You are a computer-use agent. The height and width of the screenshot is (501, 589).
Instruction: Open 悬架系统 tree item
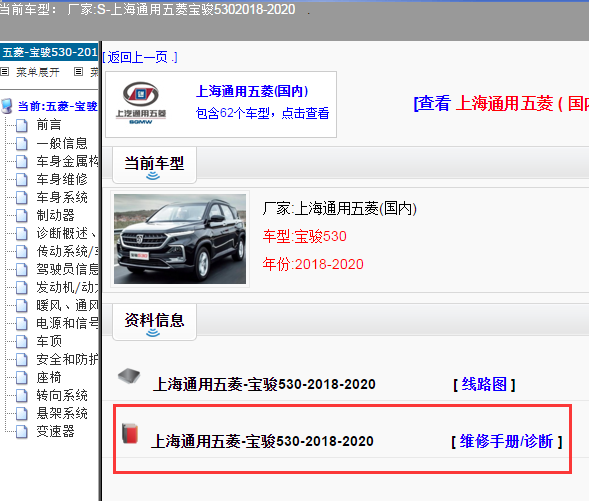pos(62,413)
